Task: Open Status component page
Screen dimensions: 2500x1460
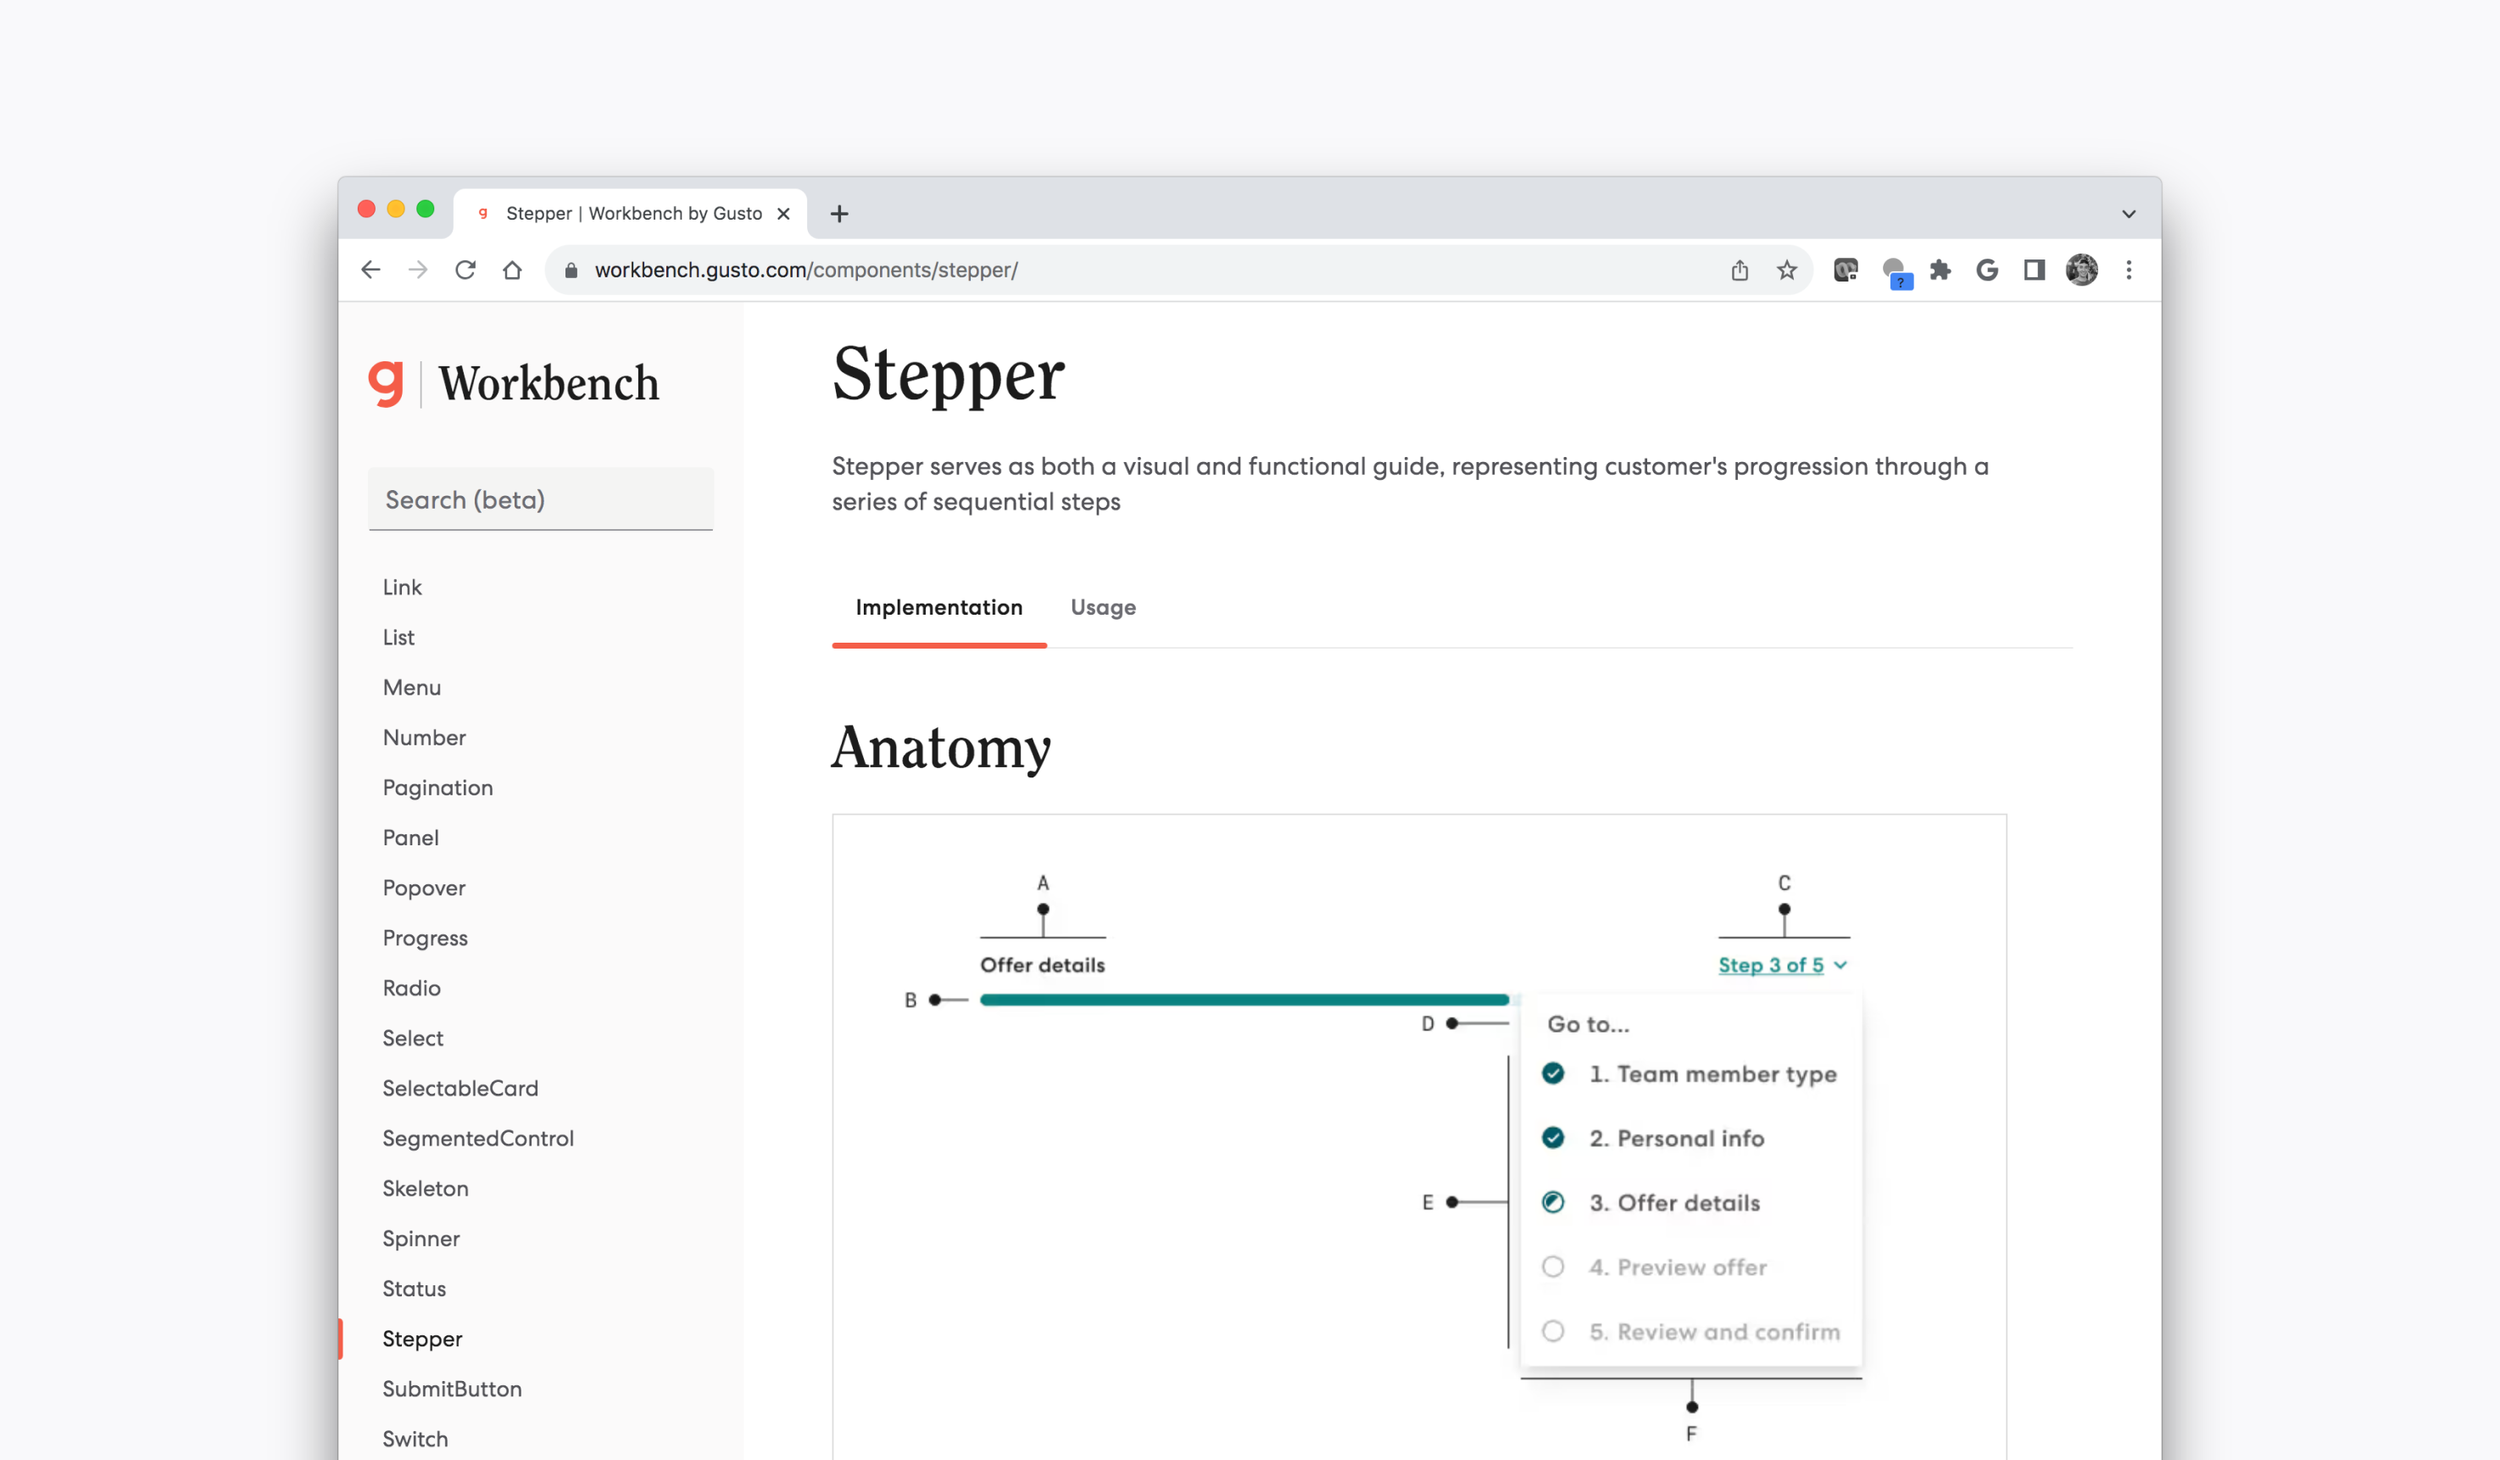Action: tap(414, 1288)
